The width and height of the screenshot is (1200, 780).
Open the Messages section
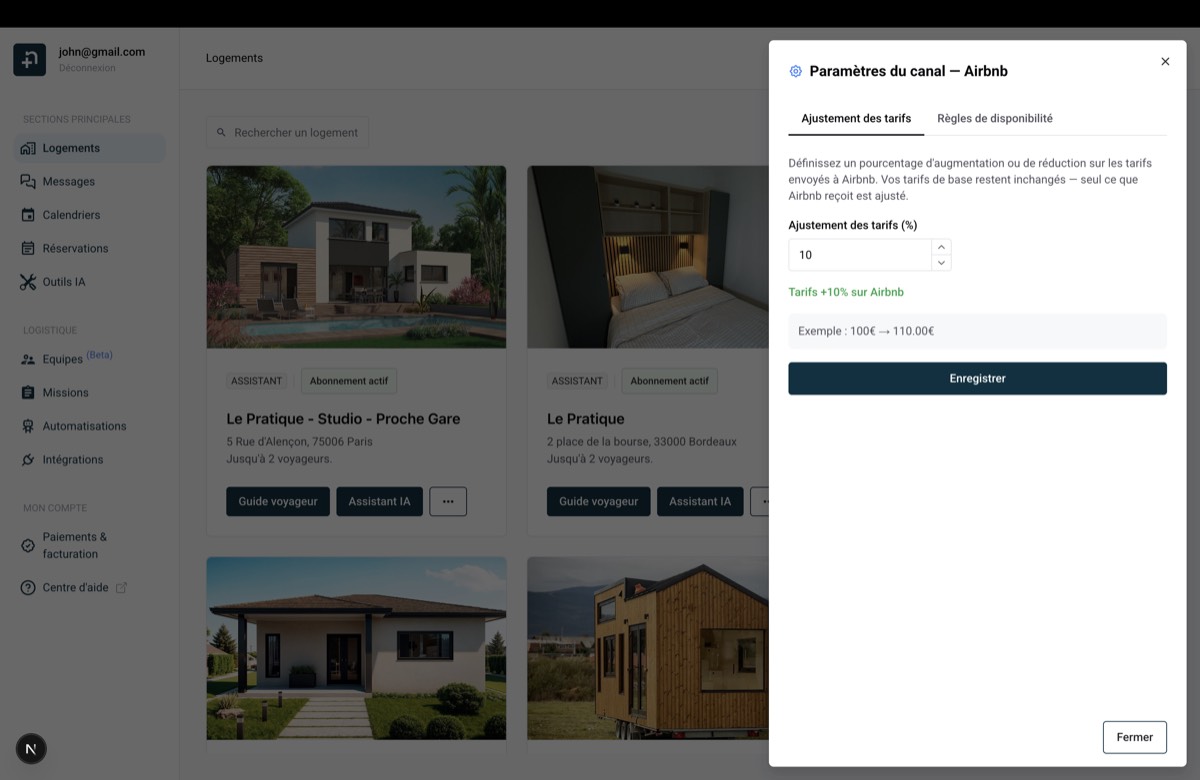[68, 181]
